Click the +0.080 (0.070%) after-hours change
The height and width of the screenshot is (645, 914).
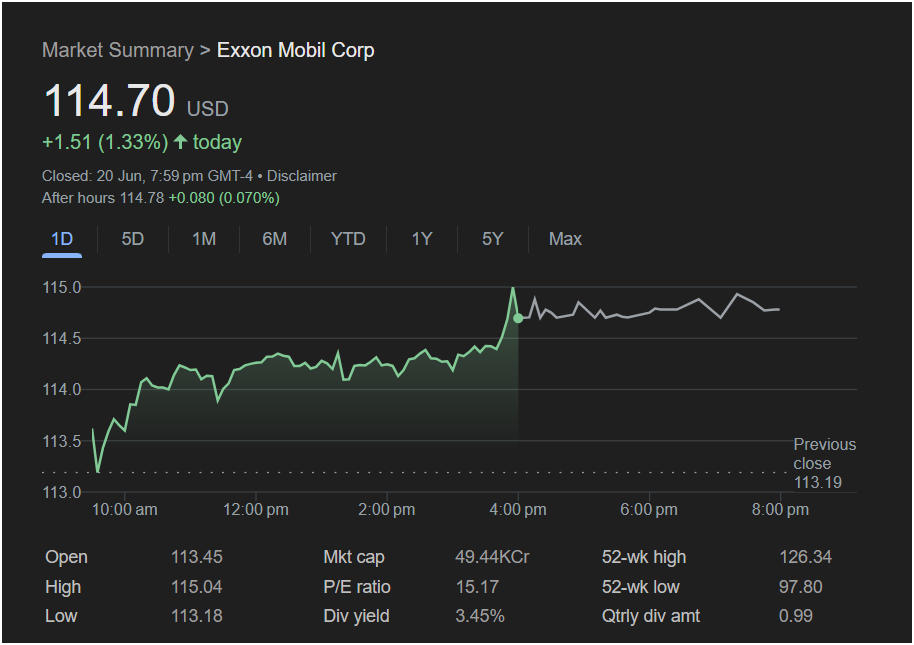point(224,198)
